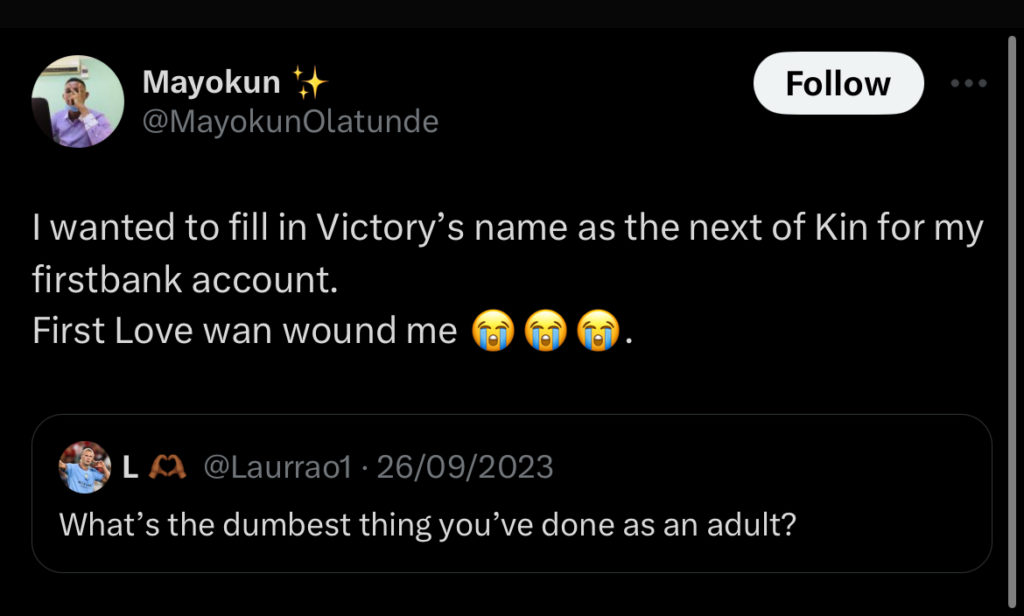The height and width of the screenshot is (616, 1024).
Task: Click the last crying emoji in the tweet
Action: point(600,329)
